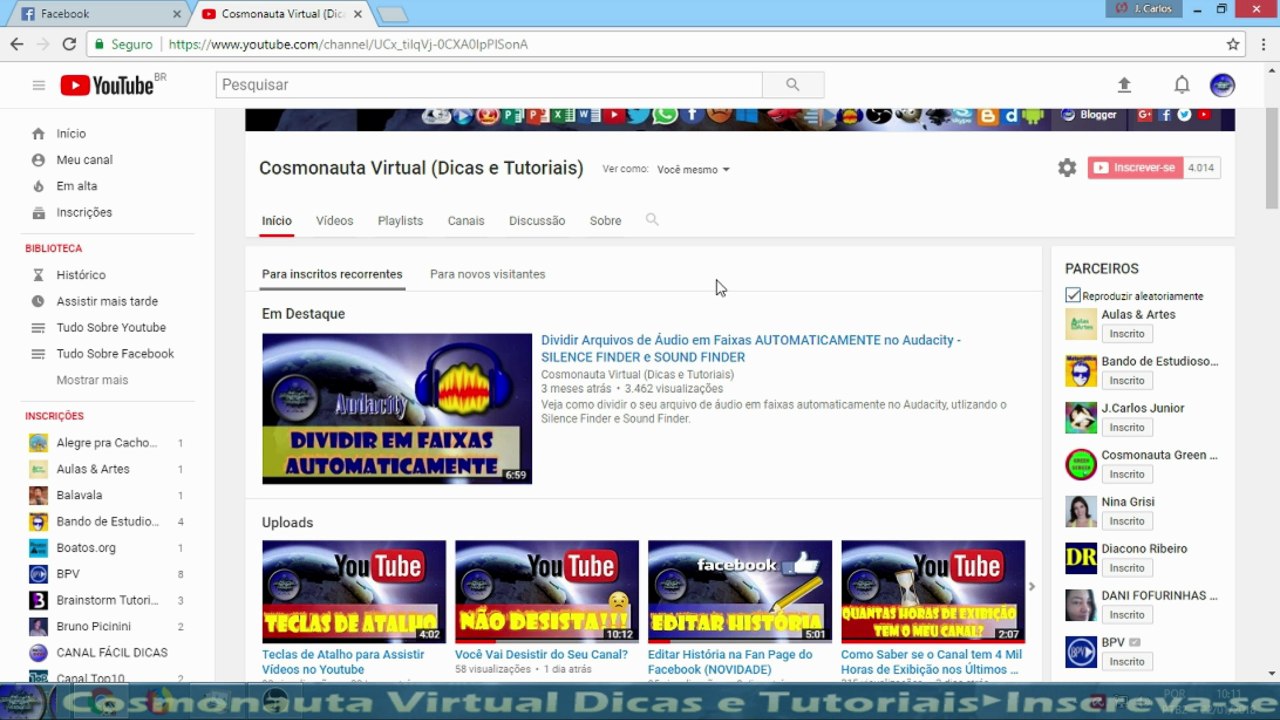Open DANI FOFURINHAS partner channel
The image size is (1280, 720).
(x=1159, y=595)
